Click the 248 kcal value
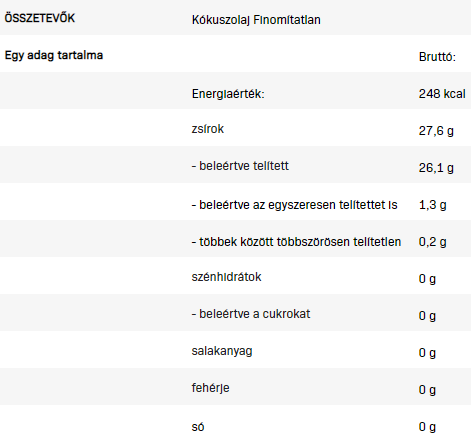 click(442, 94)
